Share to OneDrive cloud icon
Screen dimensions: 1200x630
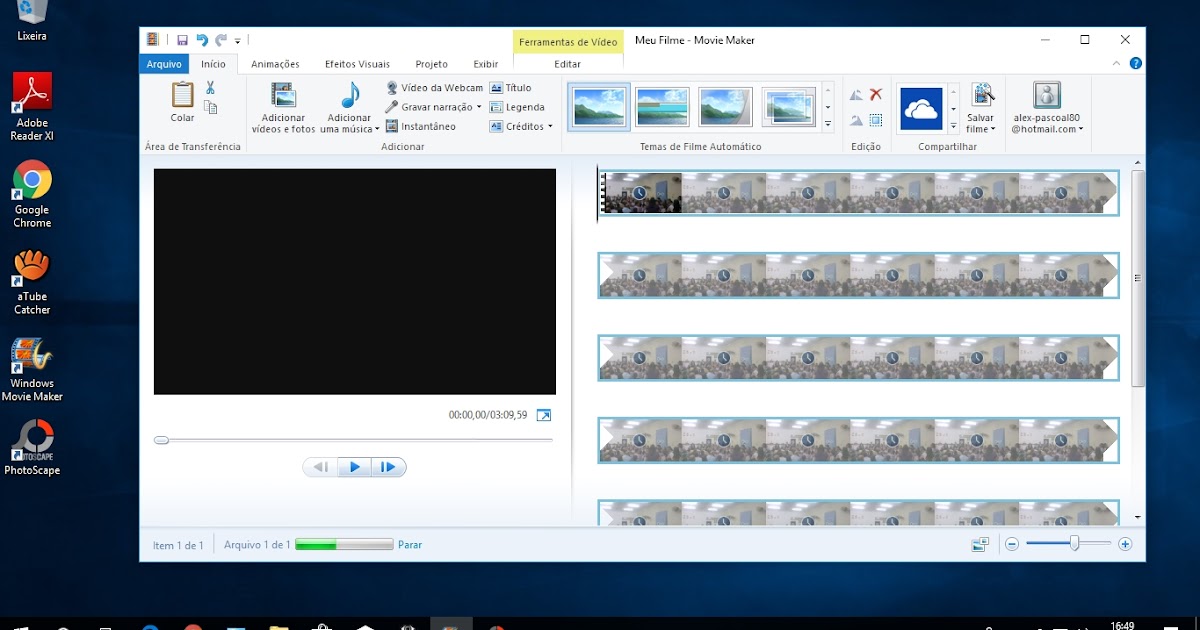point(920,107)
